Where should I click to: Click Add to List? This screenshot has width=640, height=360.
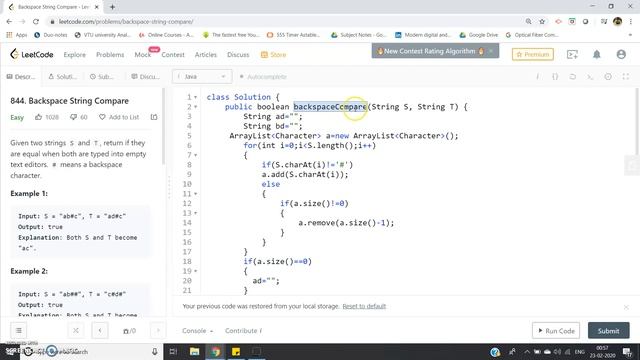[x=119, y=117]
